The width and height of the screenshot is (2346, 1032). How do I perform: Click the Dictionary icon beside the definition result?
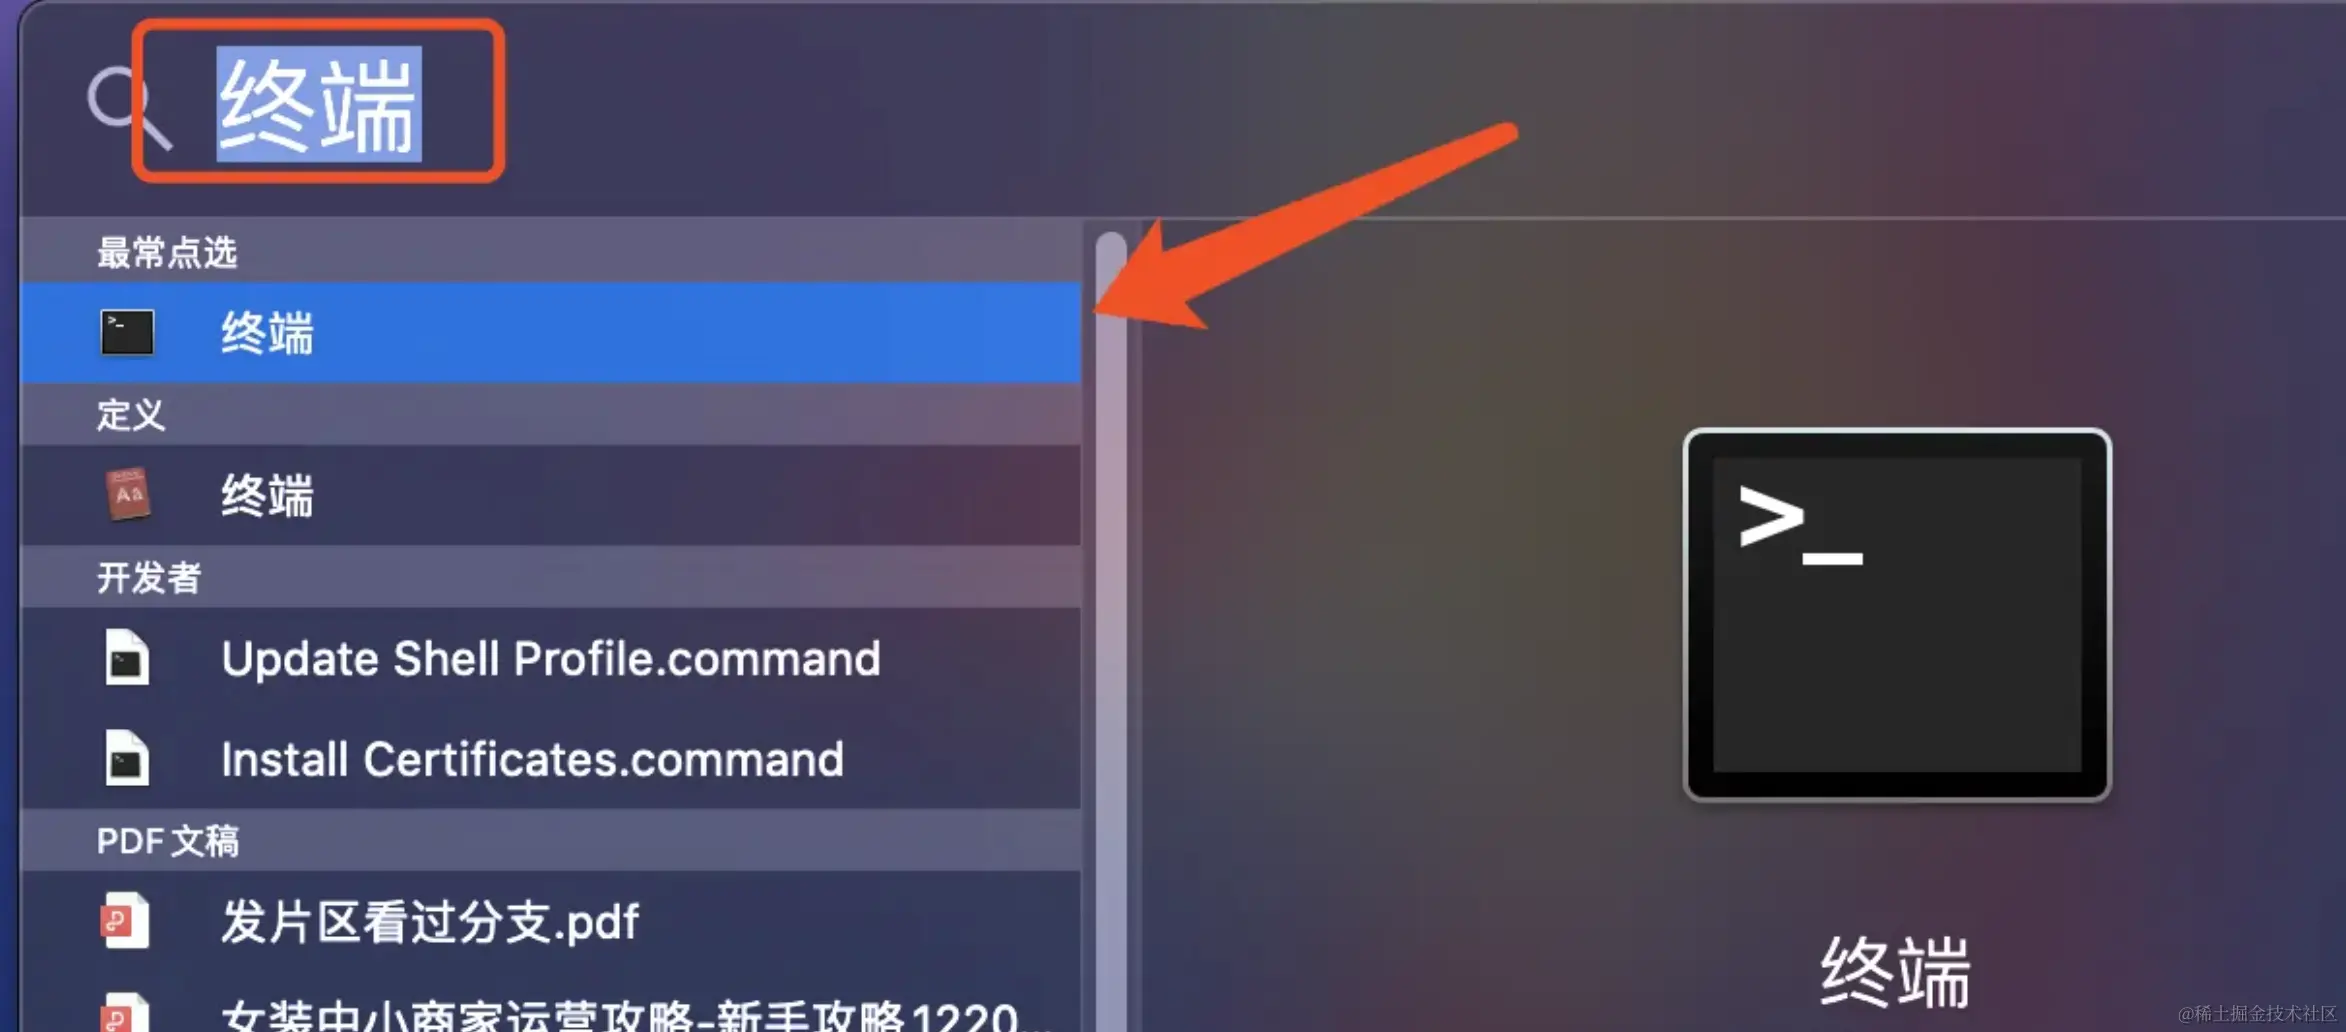[128, 494]
